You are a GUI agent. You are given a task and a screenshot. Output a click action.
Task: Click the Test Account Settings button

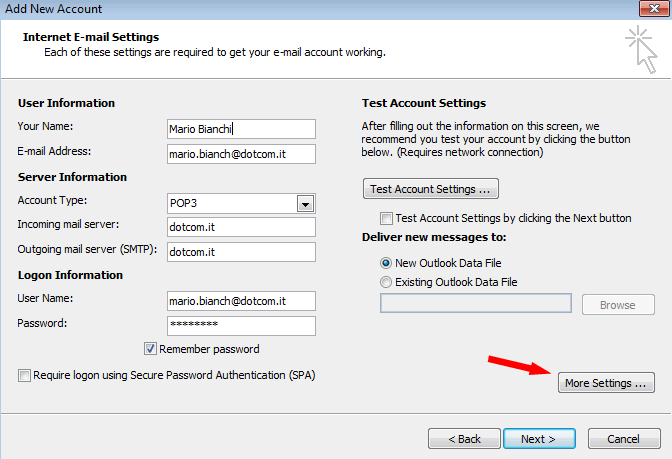click(431, 189)
